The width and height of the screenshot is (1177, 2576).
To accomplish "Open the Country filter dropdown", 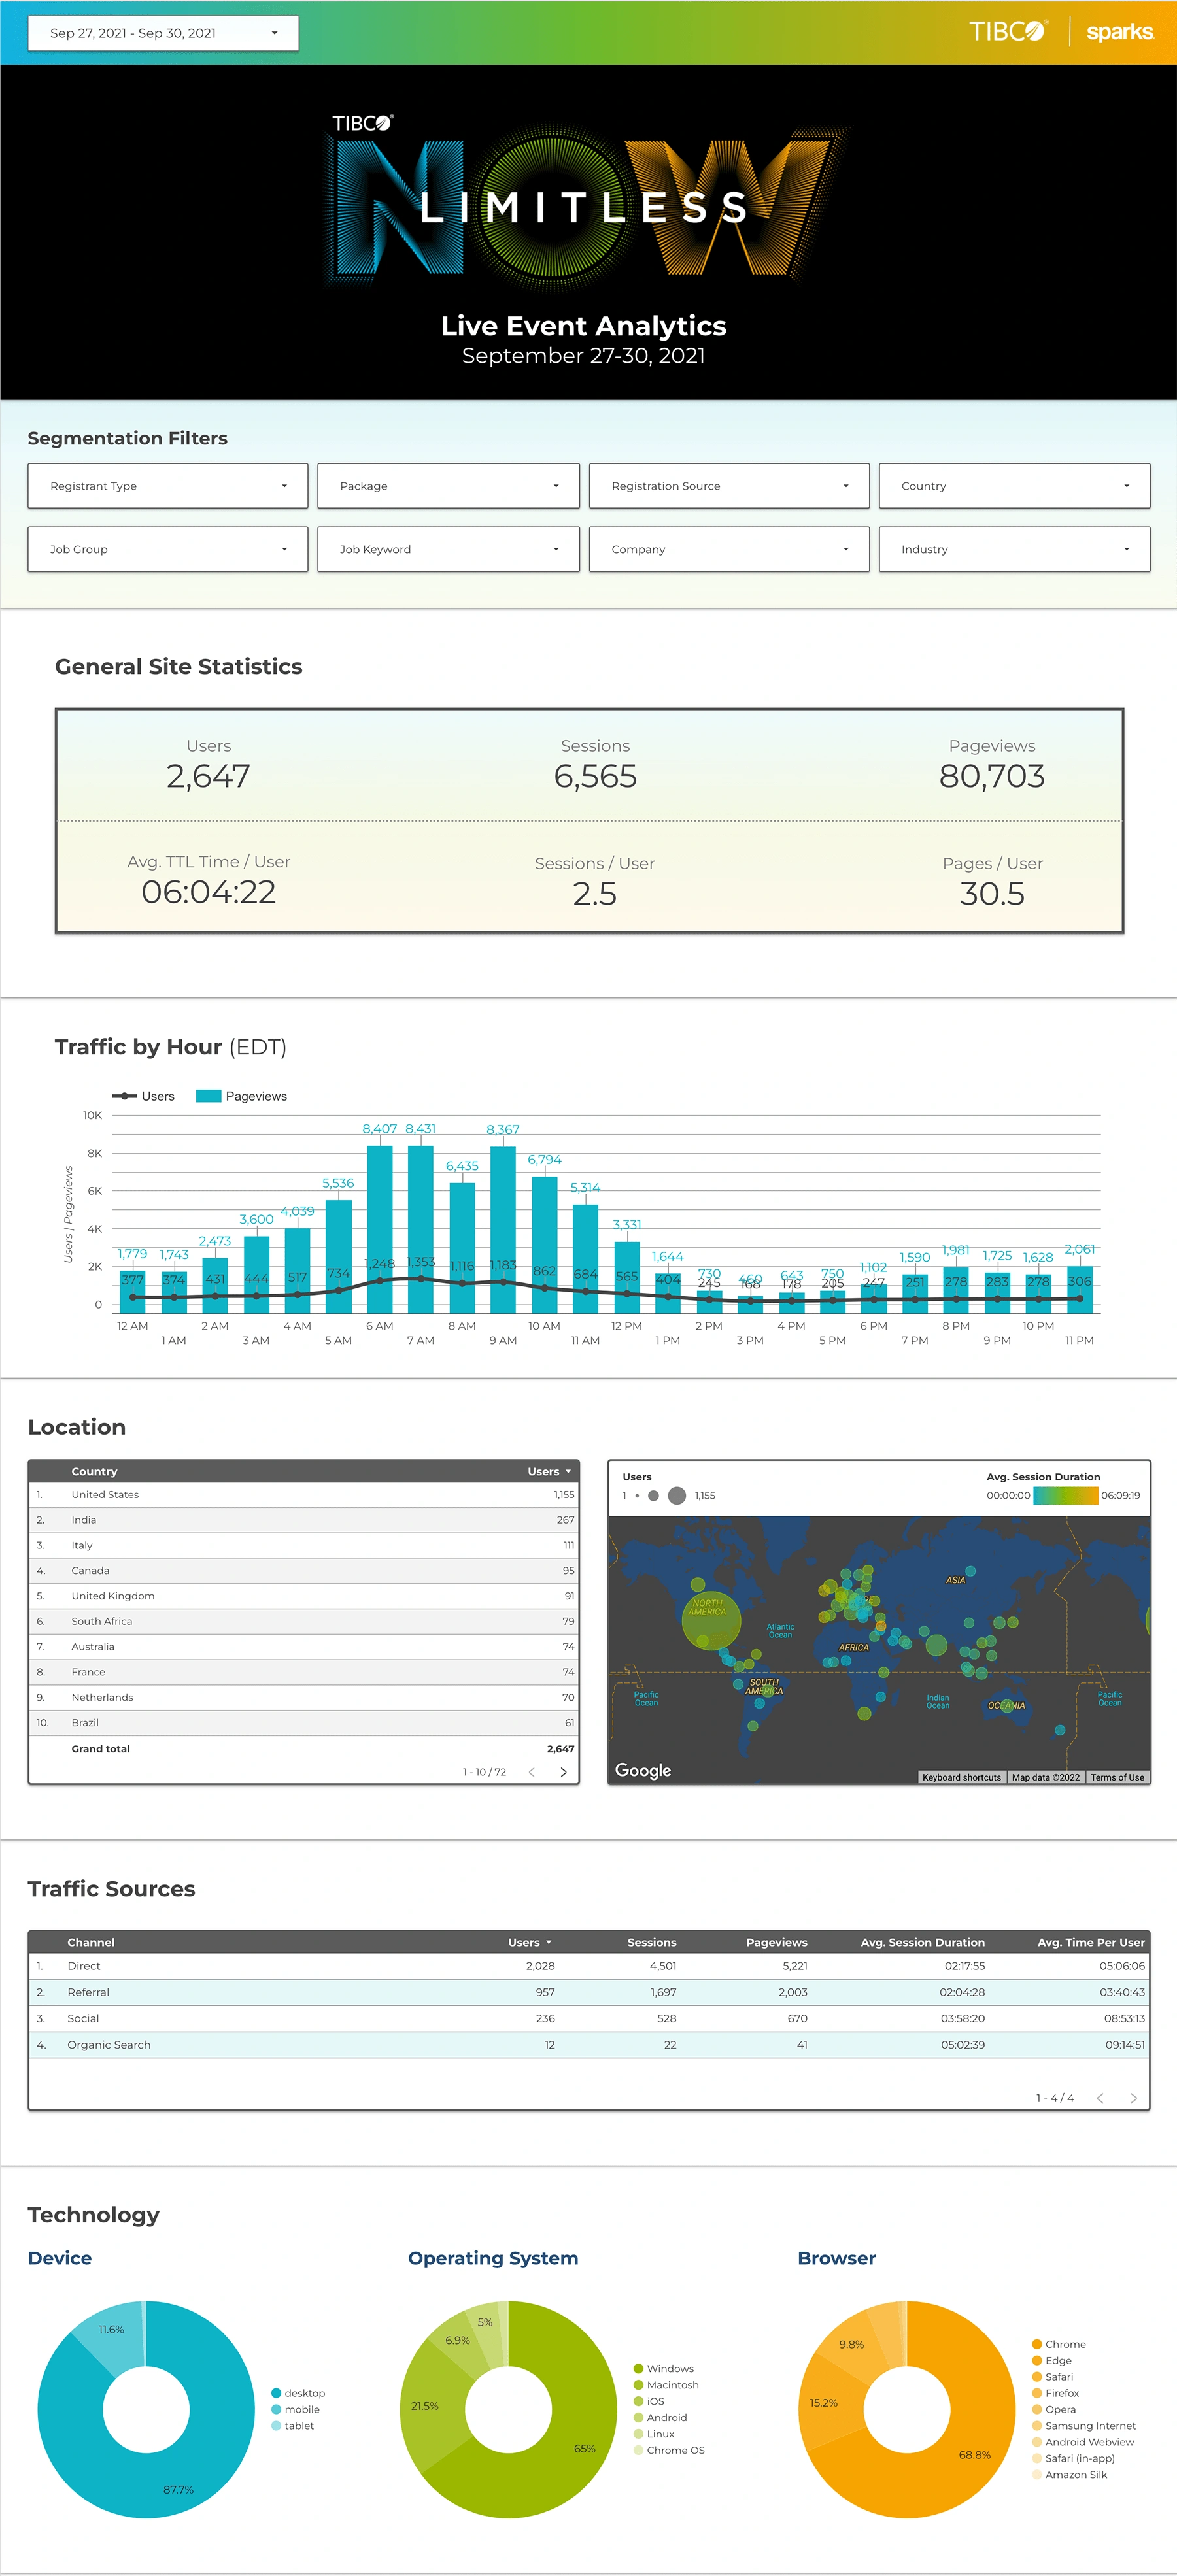I will point(1014,486).
